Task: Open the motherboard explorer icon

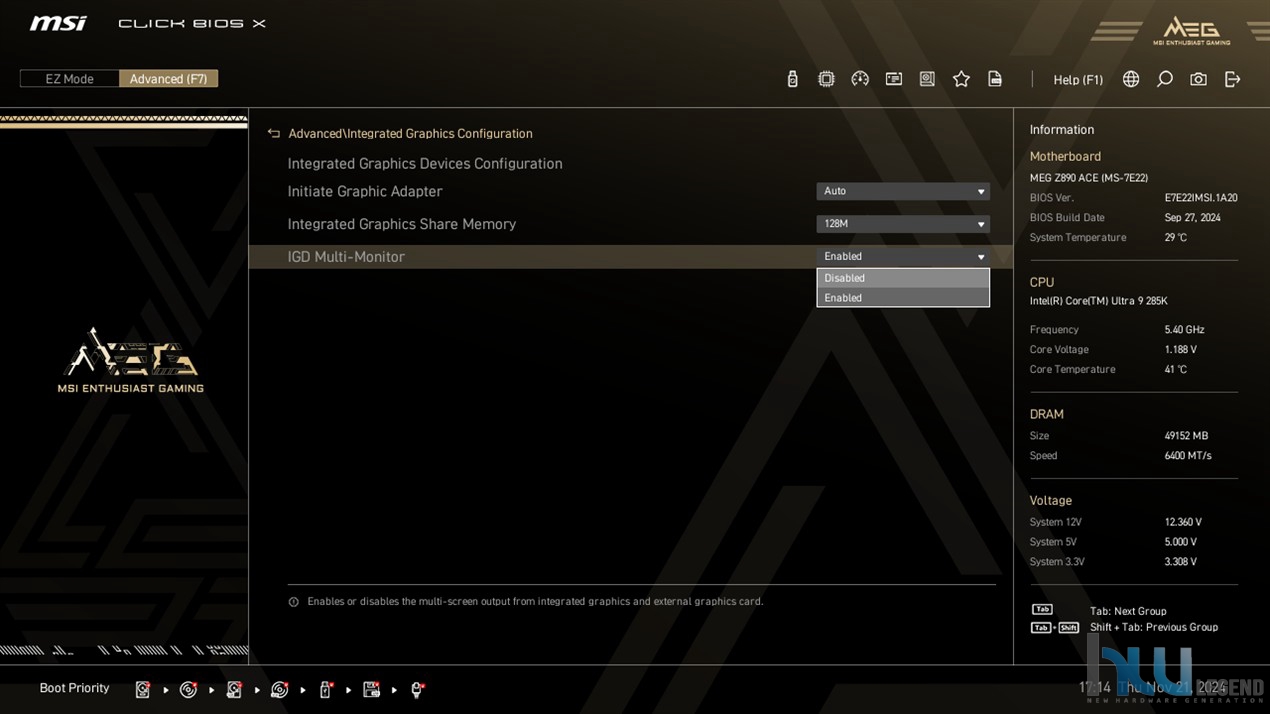Action: tap(927, 79)
